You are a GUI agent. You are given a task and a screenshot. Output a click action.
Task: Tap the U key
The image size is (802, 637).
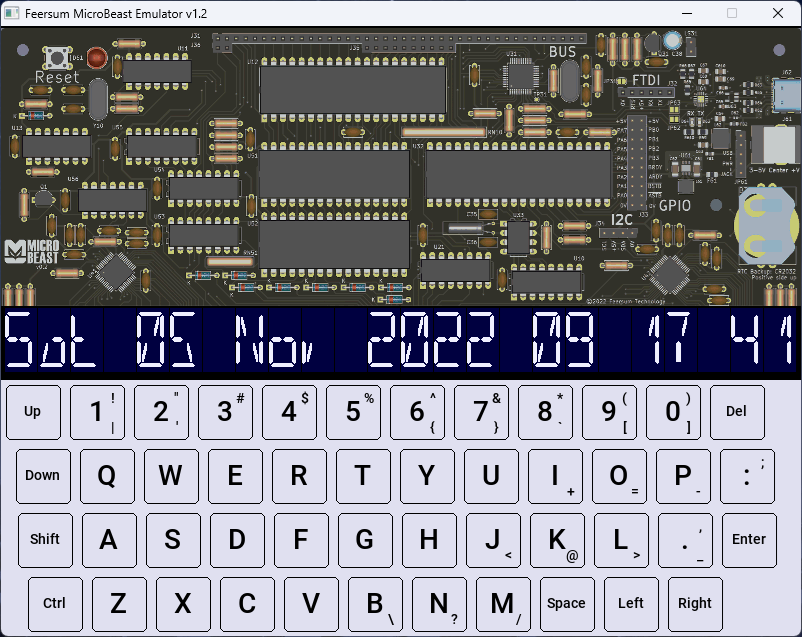pos(491,476)
